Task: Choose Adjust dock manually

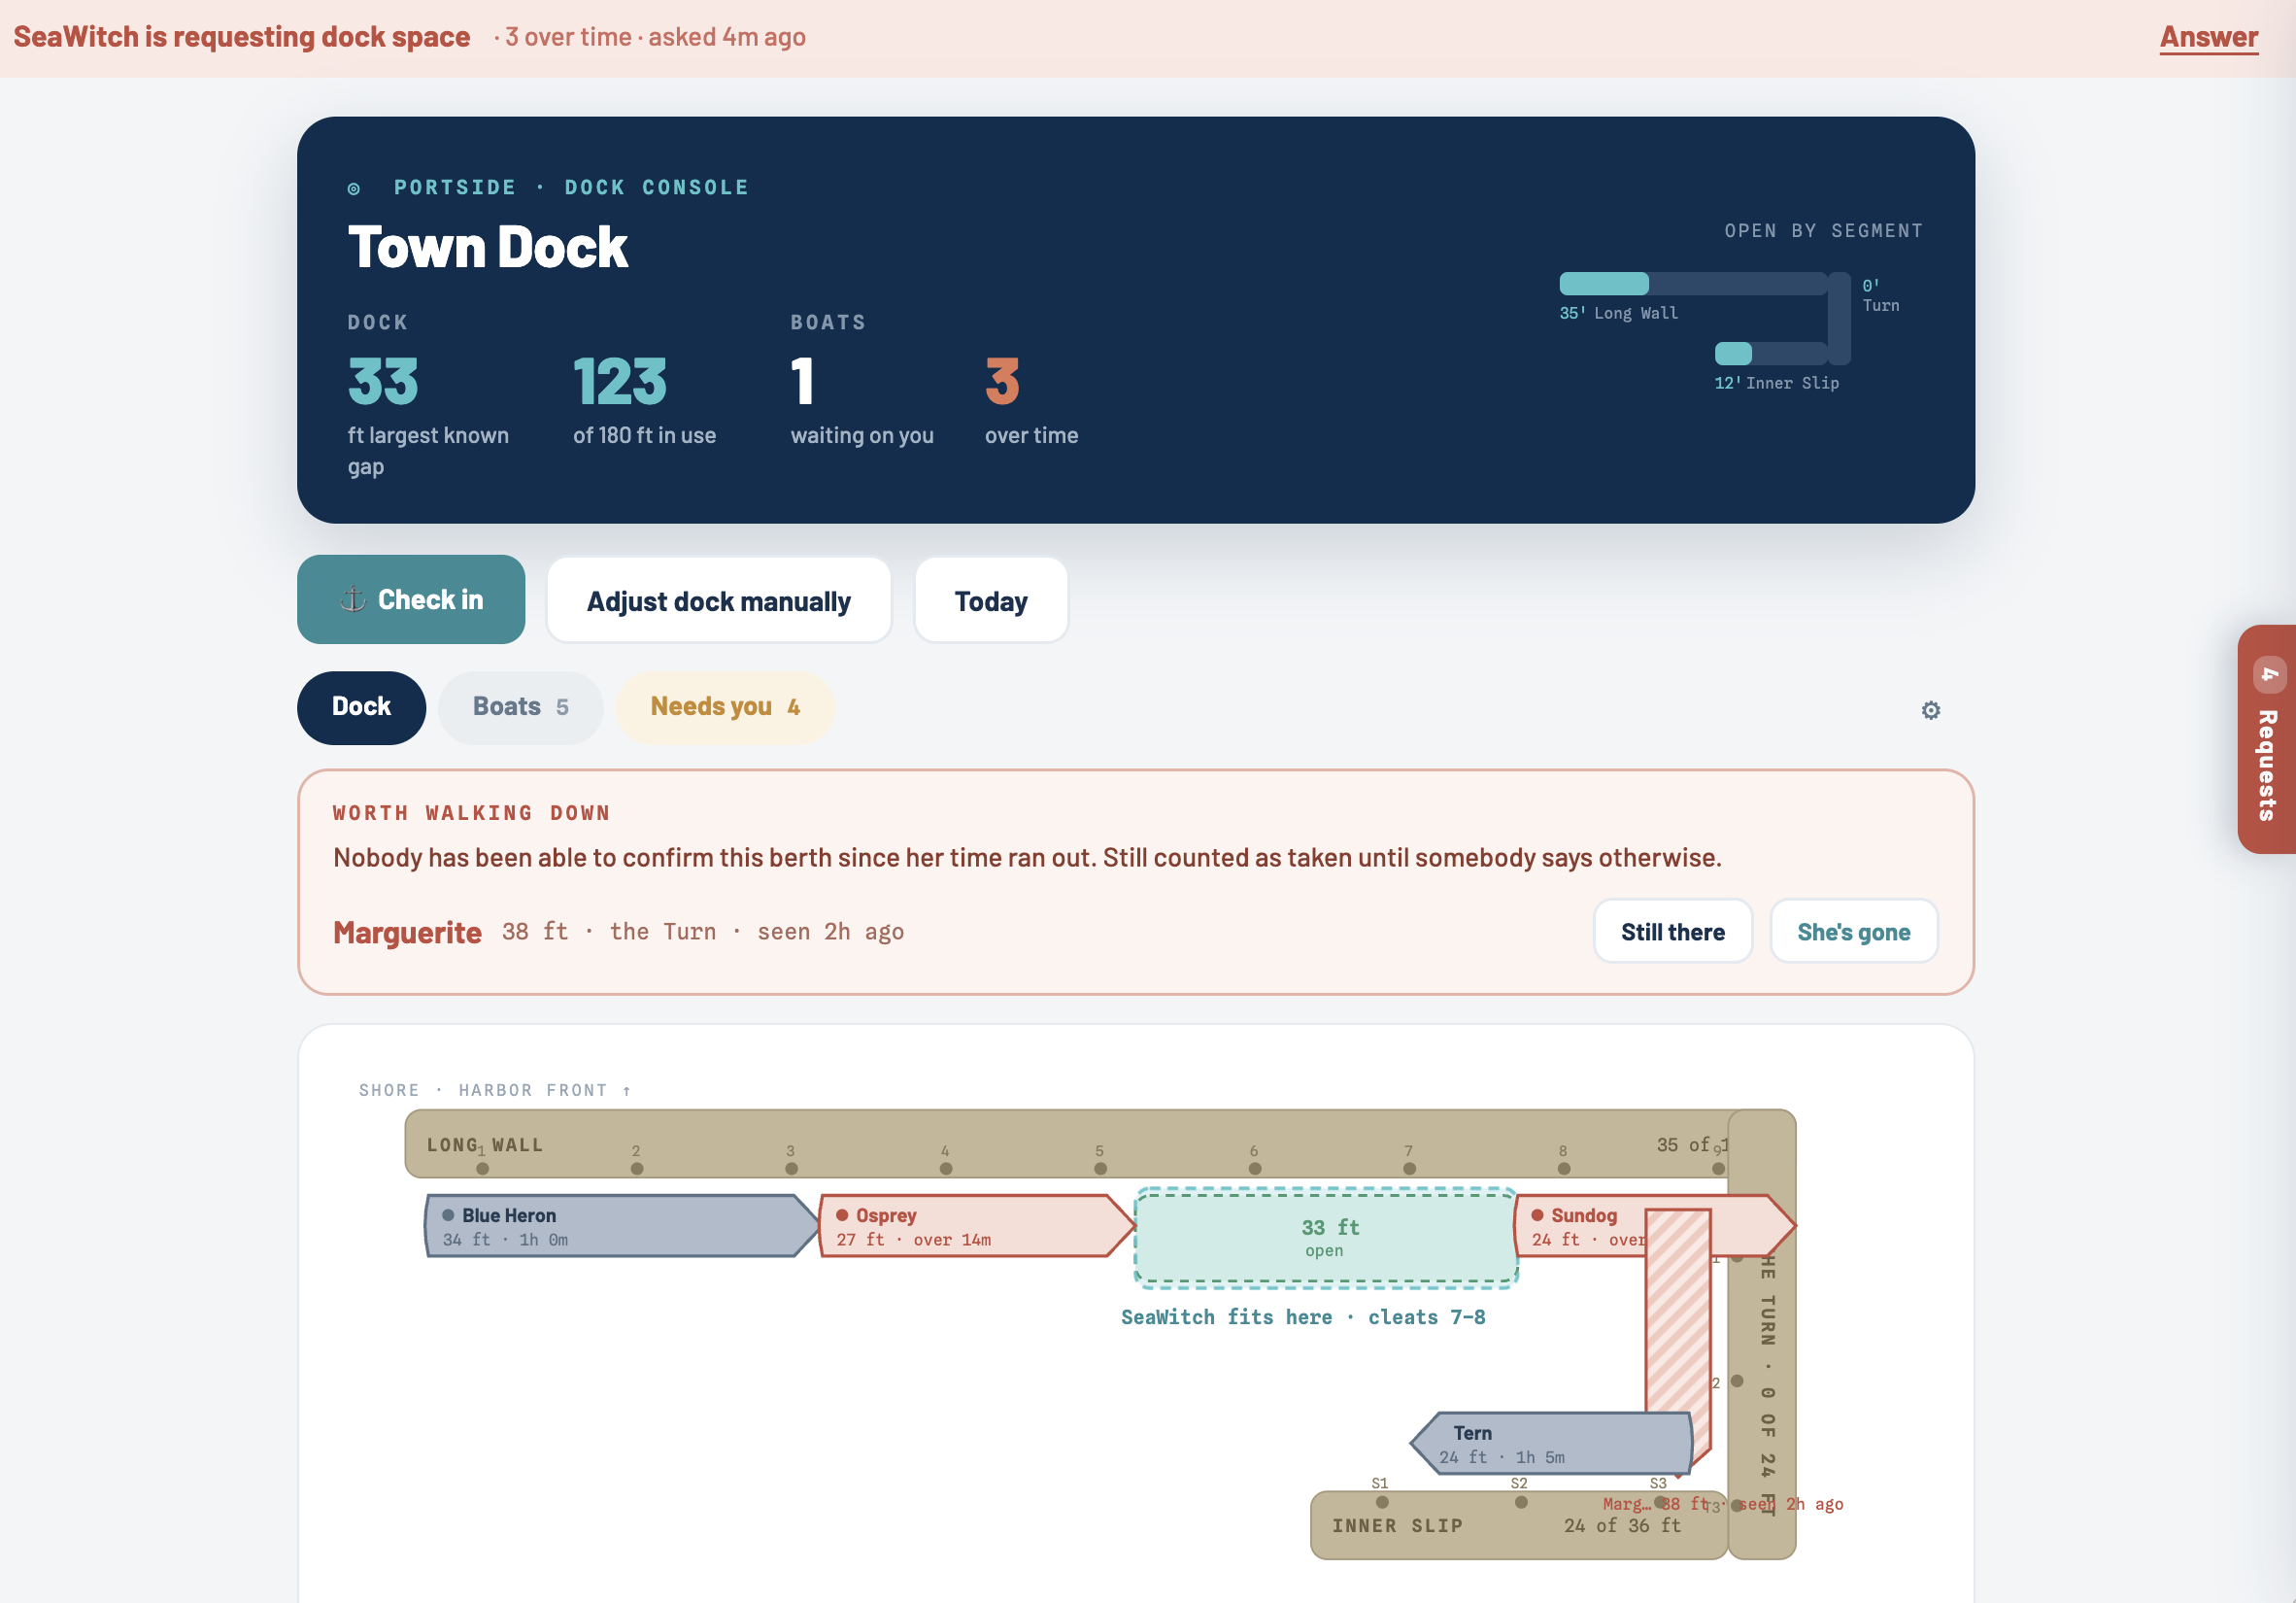Action: [x=719, y=601]
